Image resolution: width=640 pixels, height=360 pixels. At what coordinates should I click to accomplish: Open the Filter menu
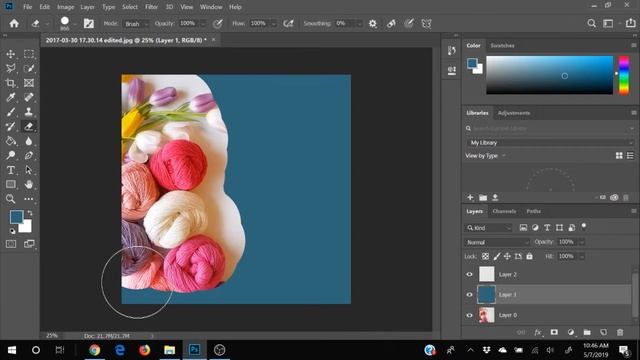[151, 7]
